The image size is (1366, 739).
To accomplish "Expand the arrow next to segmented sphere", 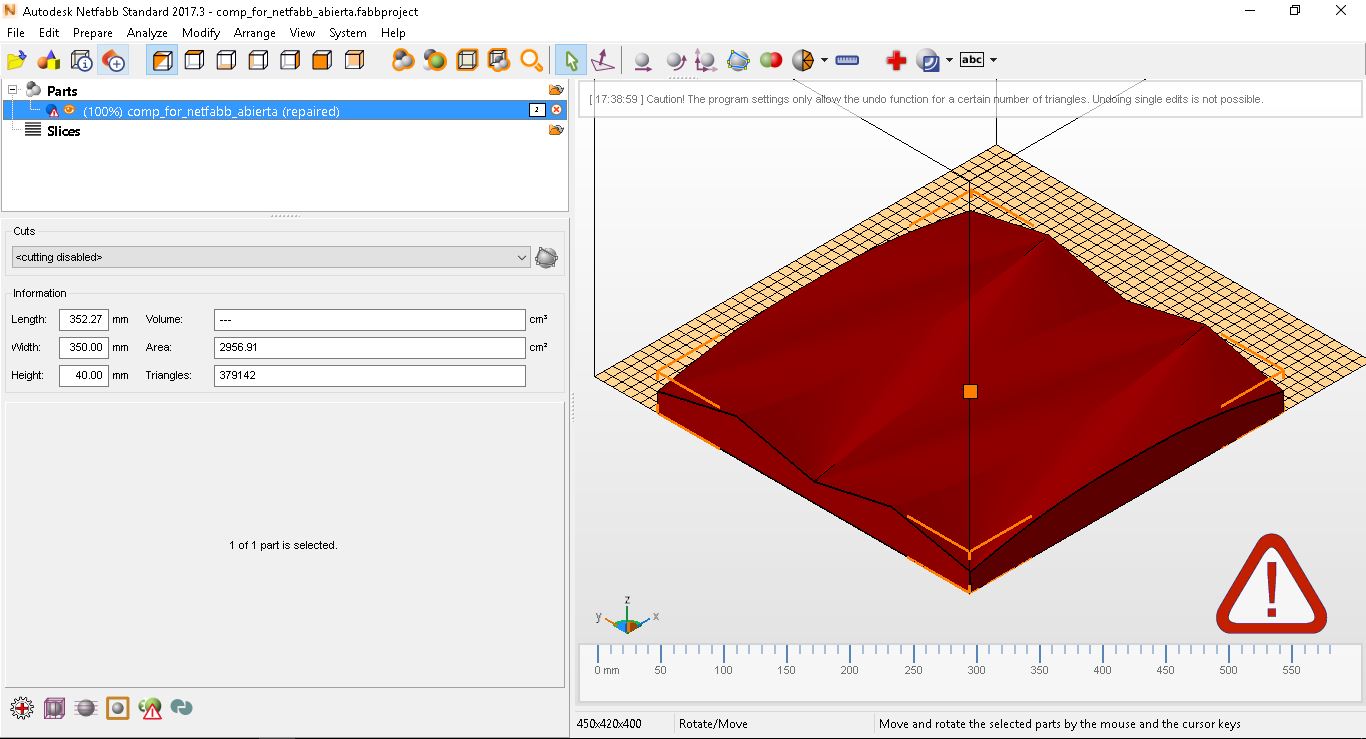I will [x=824, y=60].
